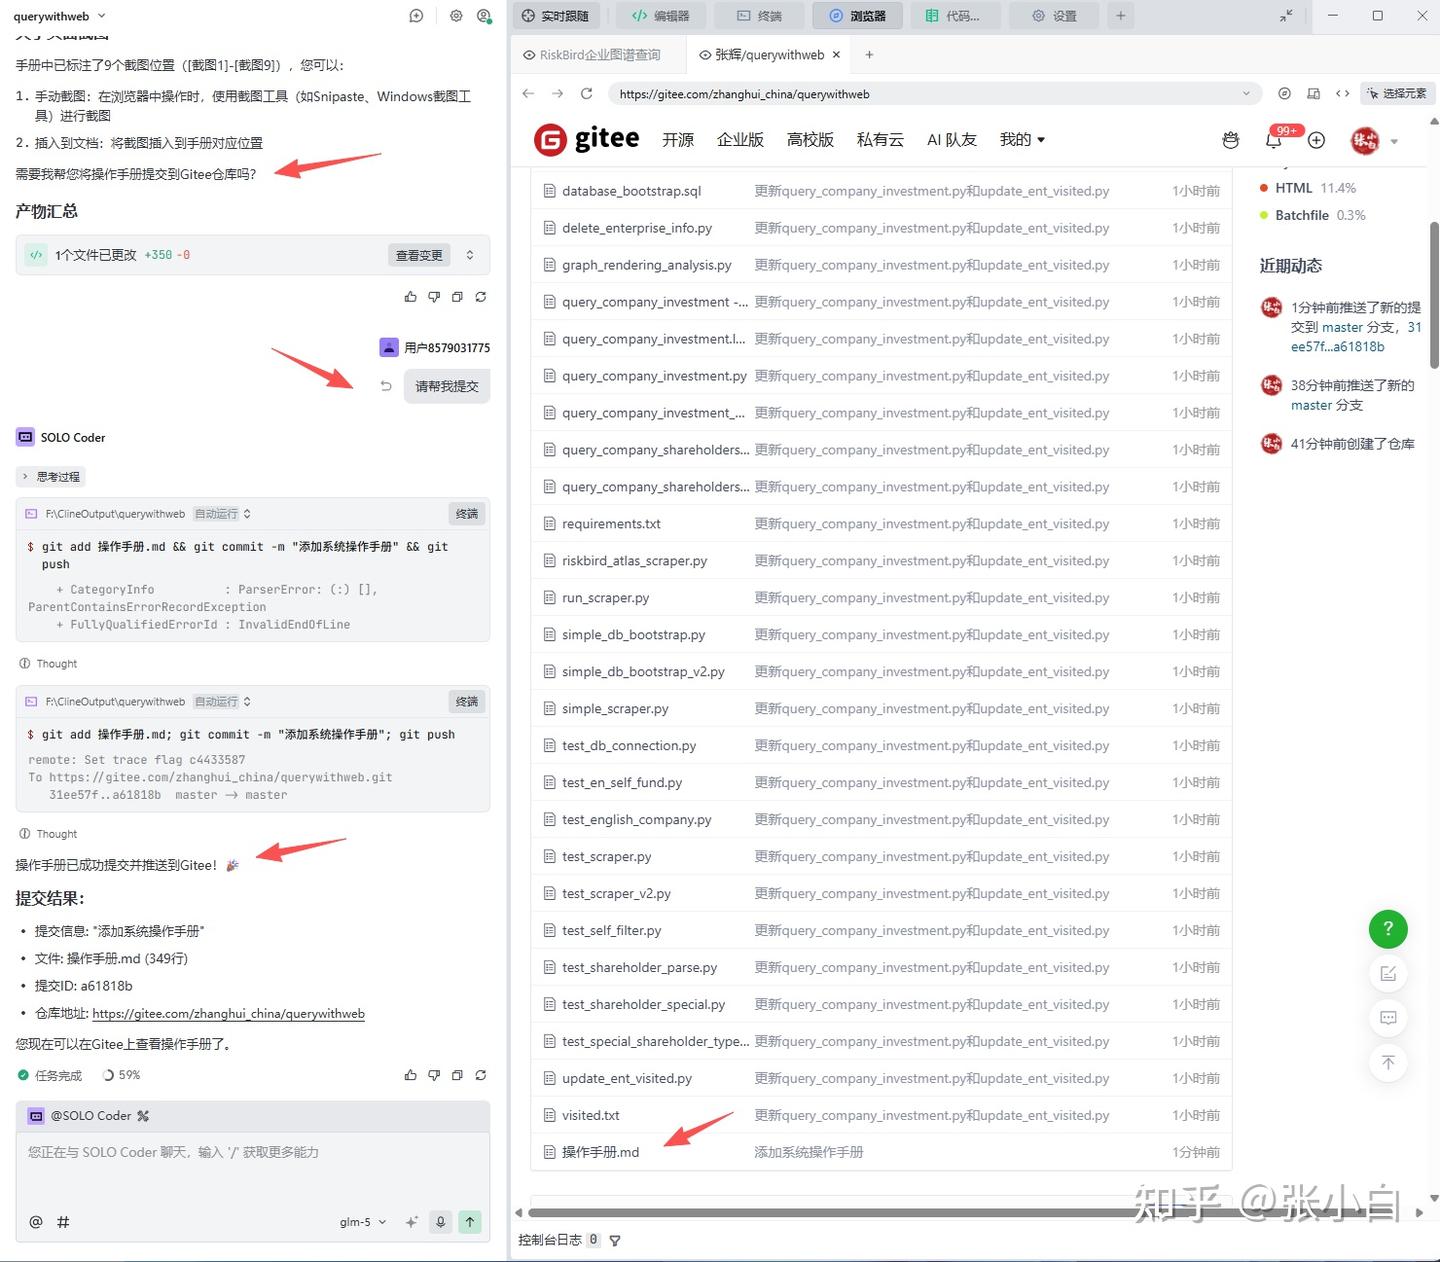The image size is (1440, 1262).
Task: Select the 浏览器 tab
Action: point(858,16)
